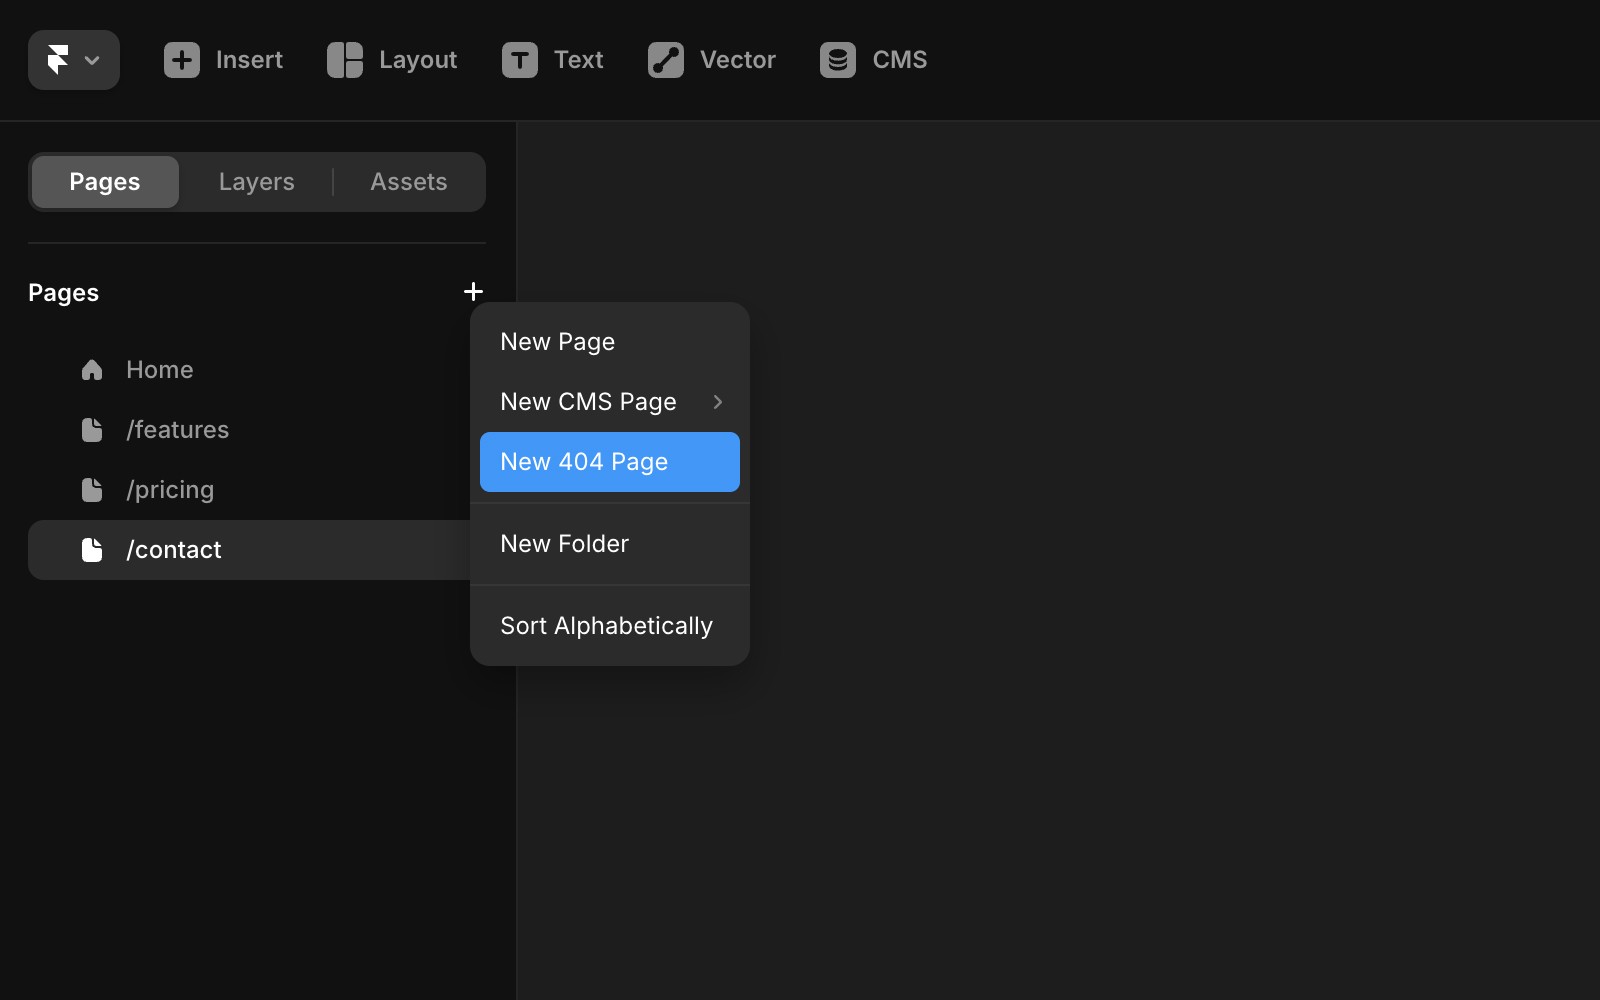This screenshot has width=1600, height=1000.
Task: Choose New Page from menu
Action: [610, 342]
